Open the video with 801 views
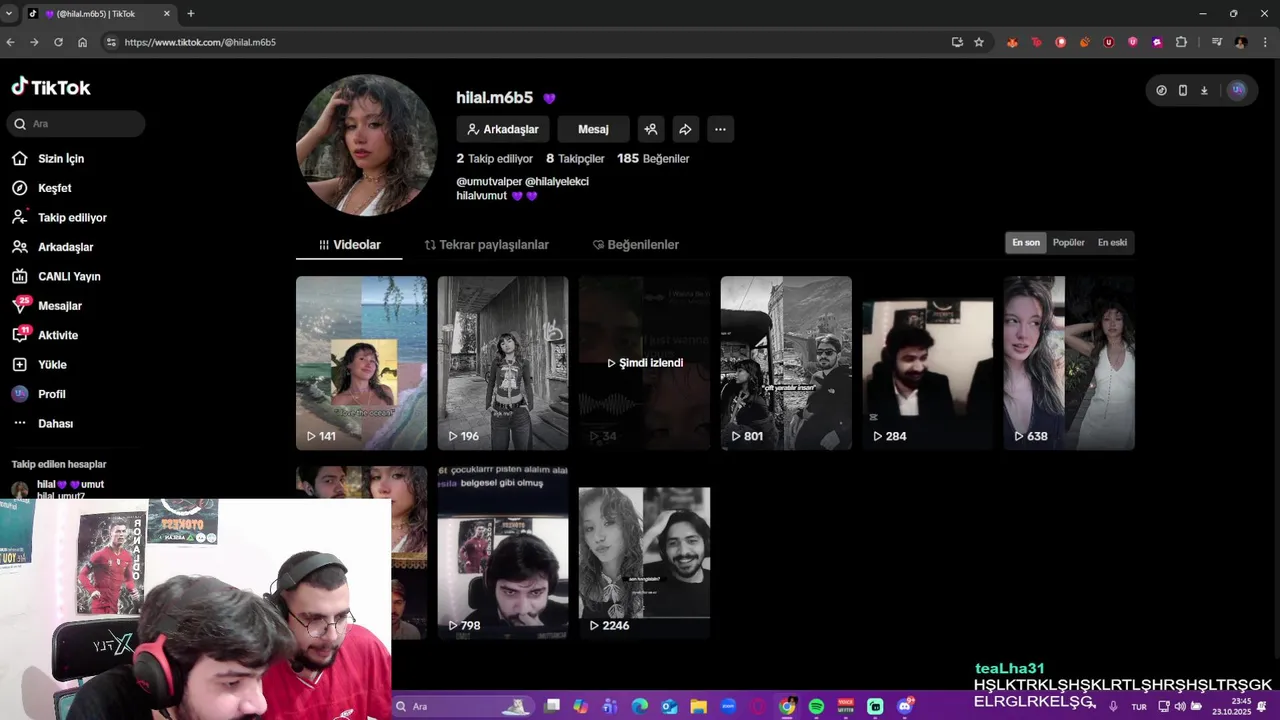1280x720 pixels. click(786, 363)
